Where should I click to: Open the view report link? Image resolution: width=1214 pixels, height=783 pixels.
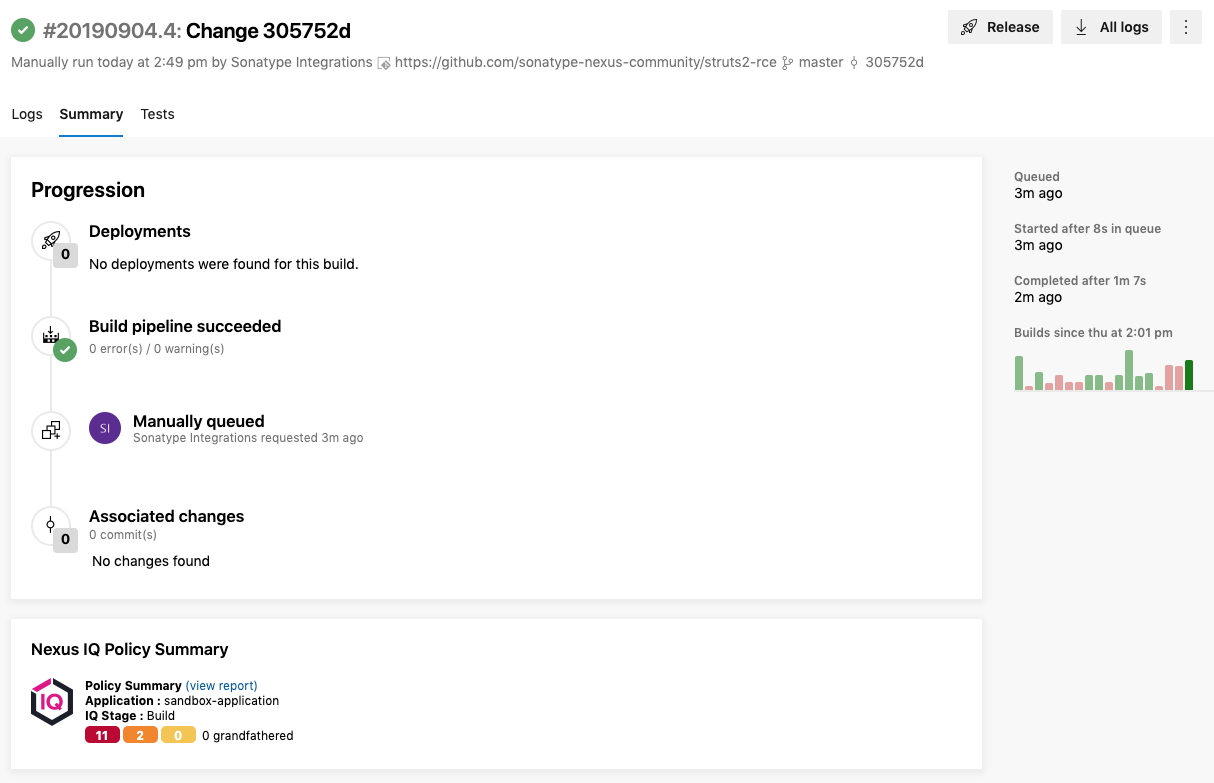(x=221, y=685)
